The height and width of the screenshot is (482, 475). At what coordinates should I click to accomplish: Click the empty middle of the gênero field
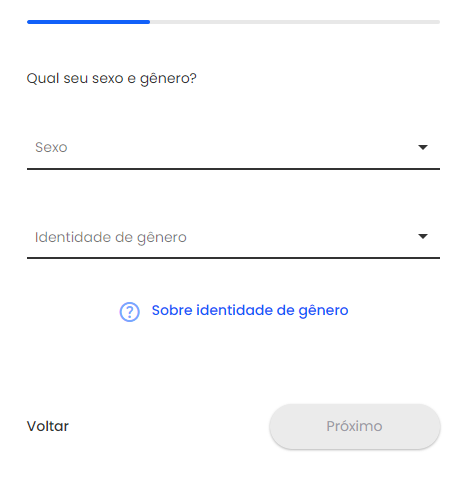300,237
